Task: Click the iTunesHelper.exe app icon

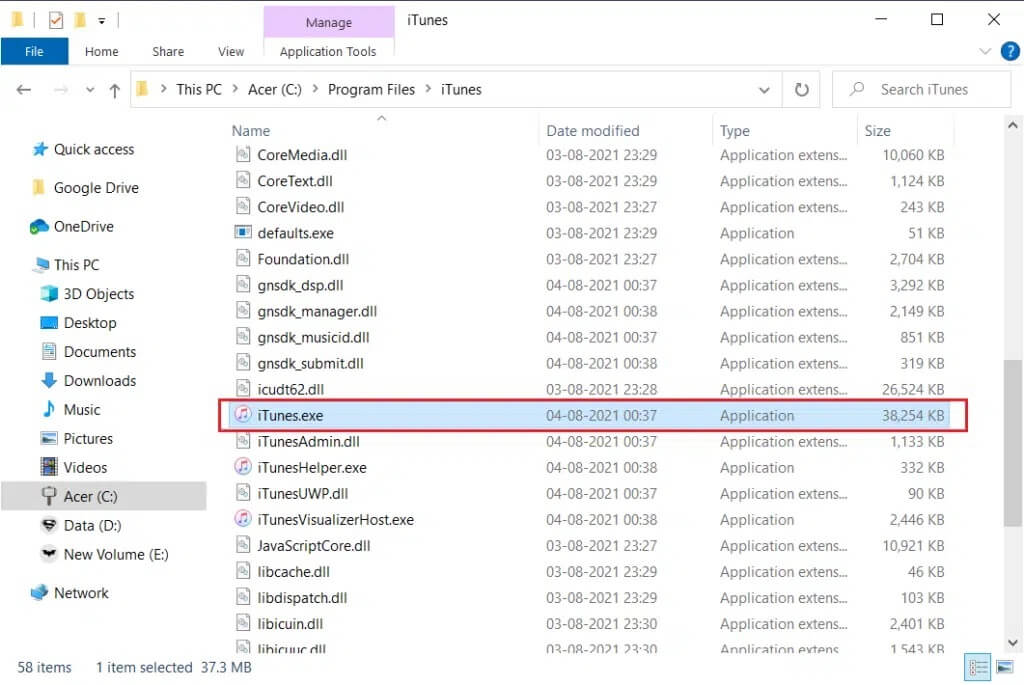Action: pyautogui.click(x=243, y=466)
